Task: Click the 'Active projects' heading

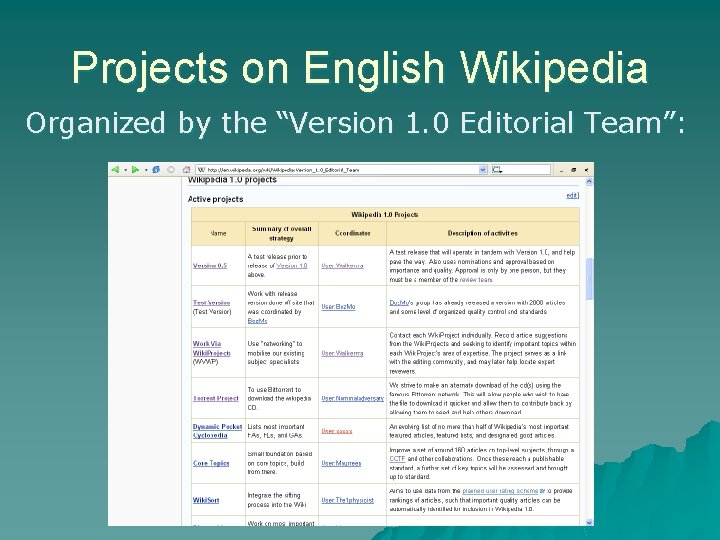Action: (x=215, y=199)
